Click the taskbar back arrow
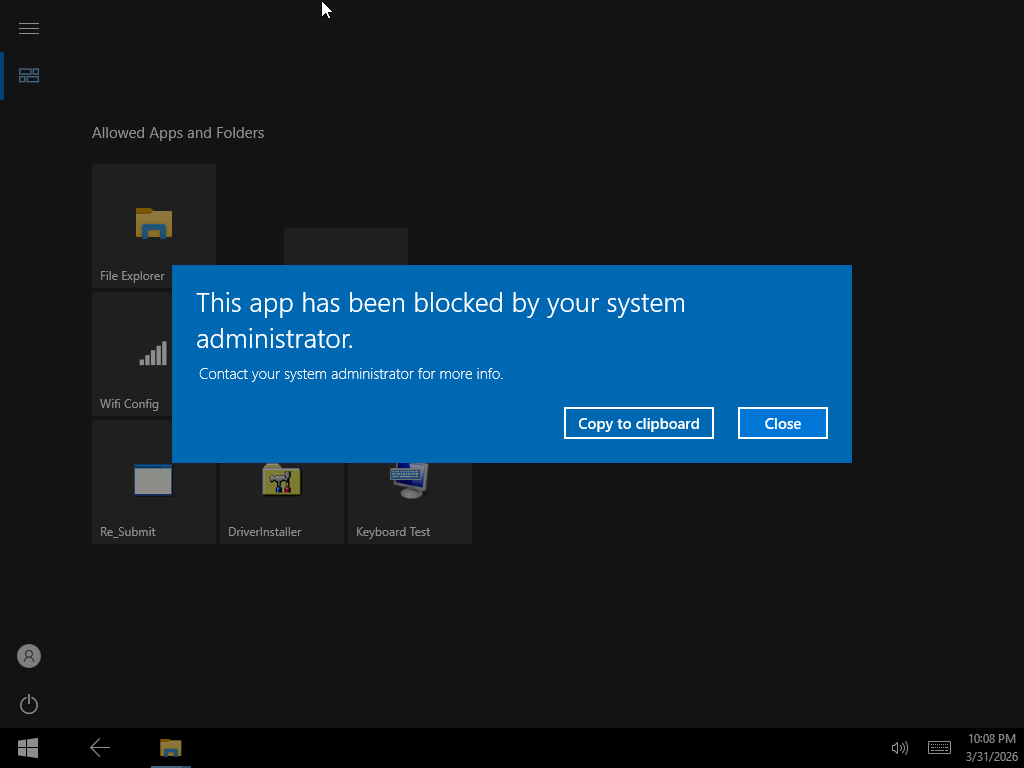The width and height of the screenshot is (1024, 768). click(100, 747)
